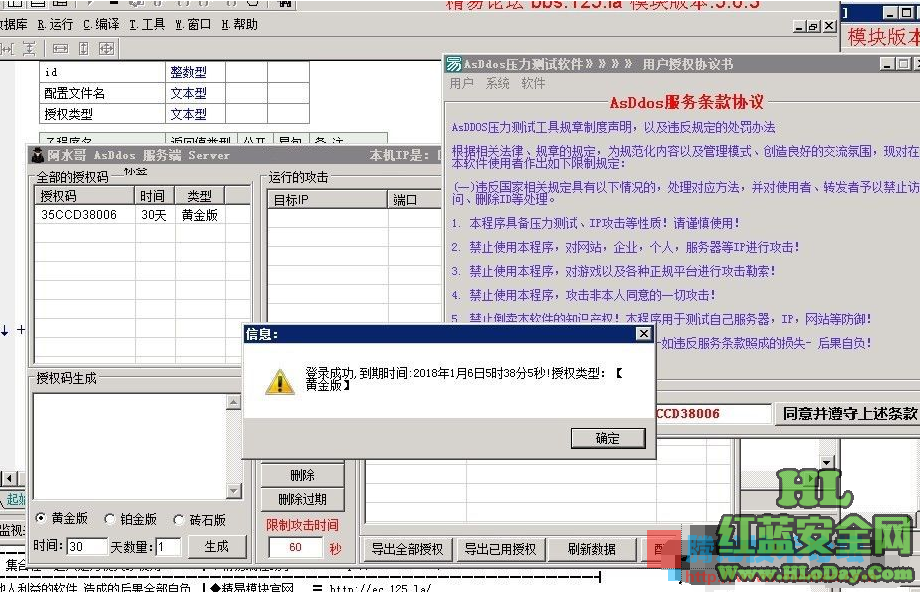Focus the attack time limit field showing 60
The height and width of the screenshot is (592, 920).
(295, 547)
